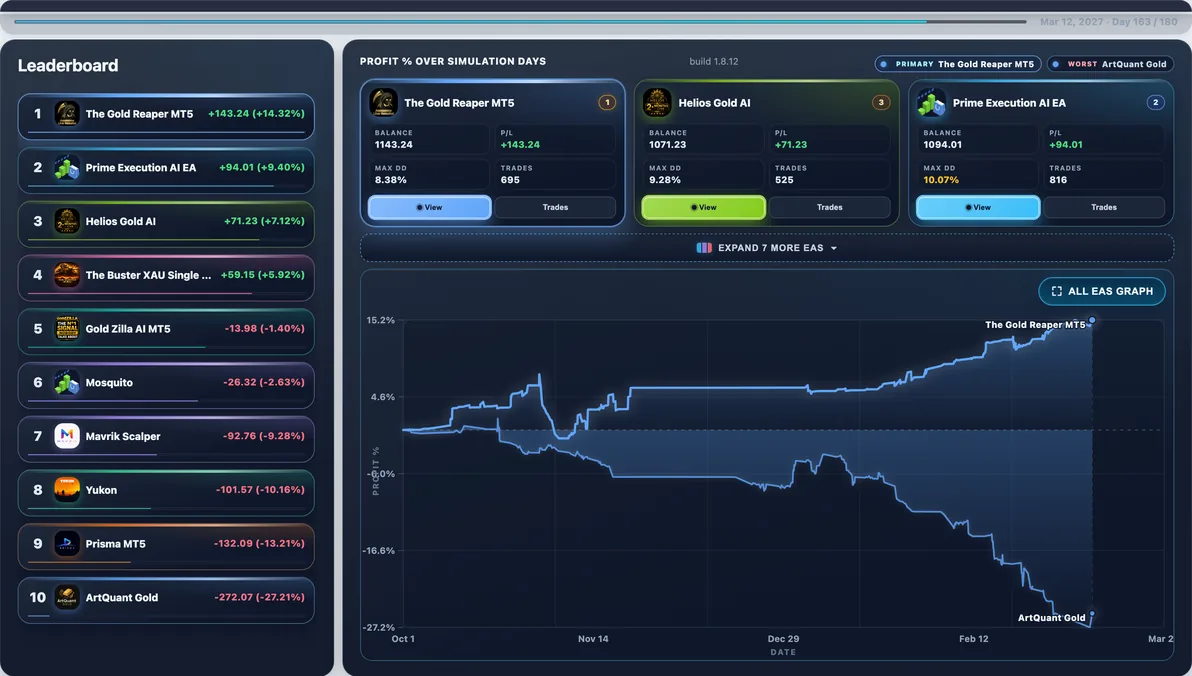Toggle View on The Gold Reaper MT5 card
Viewport: 1192px width, 676px height.
click(x=430, y=207)
